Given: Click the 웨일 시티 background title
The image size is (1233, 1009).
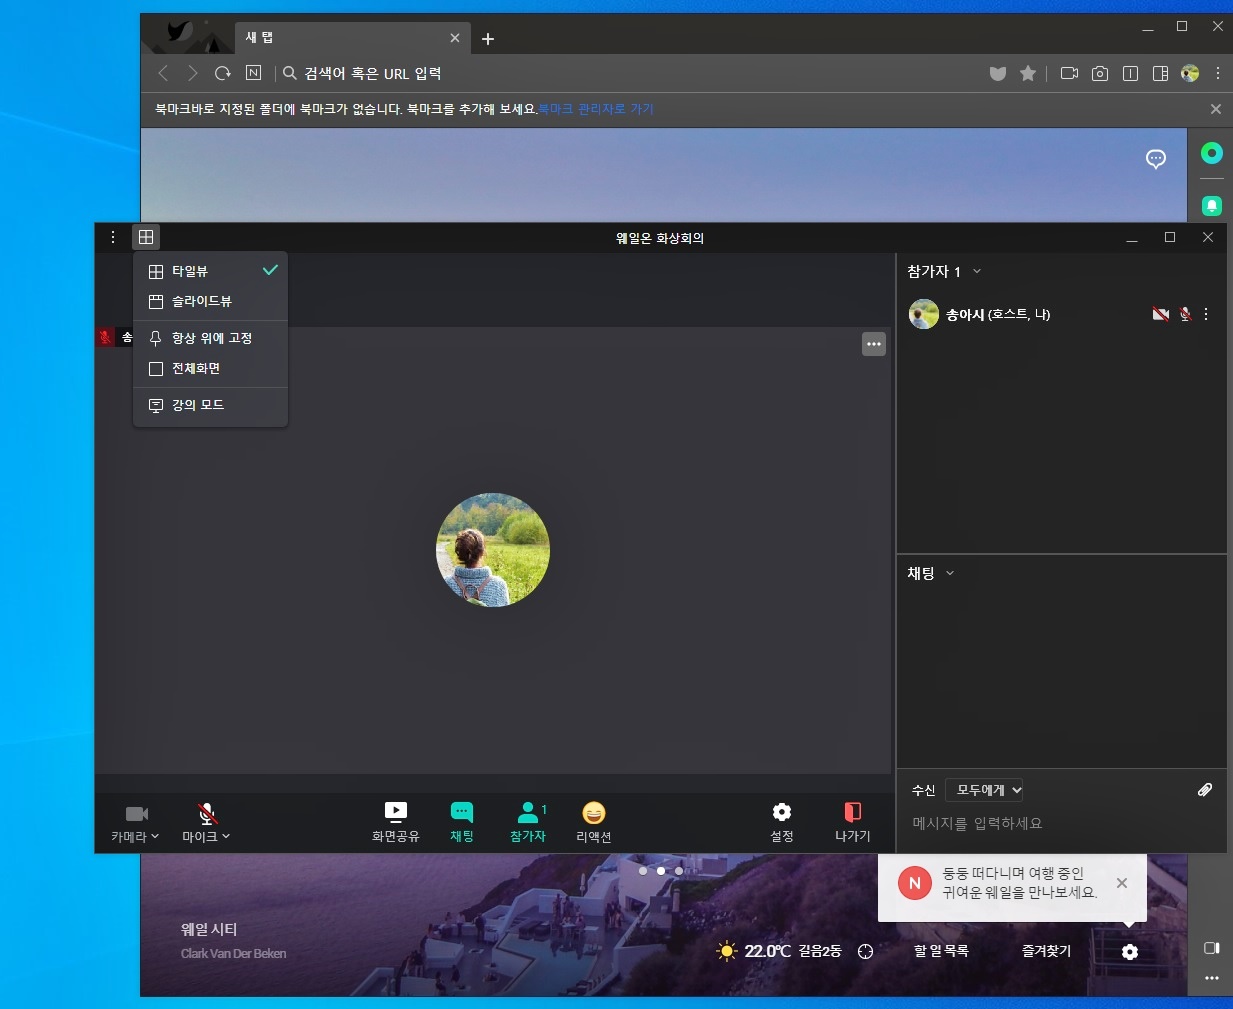Looking at the screenshot, I should 209,930.
